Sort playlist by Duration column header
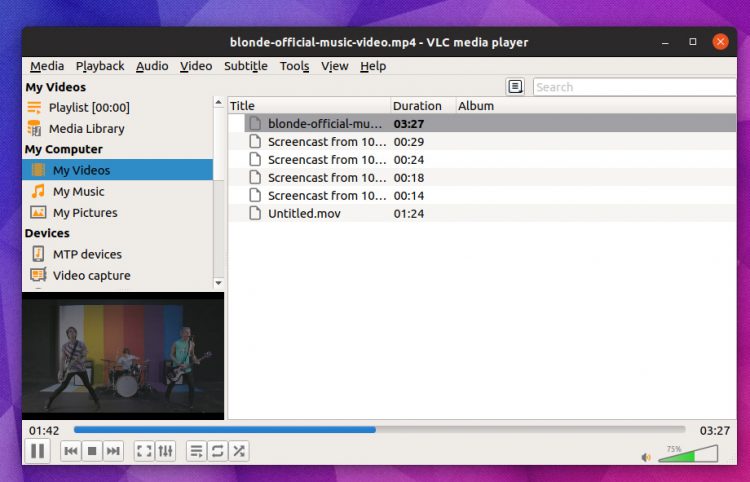 point(423,106)
